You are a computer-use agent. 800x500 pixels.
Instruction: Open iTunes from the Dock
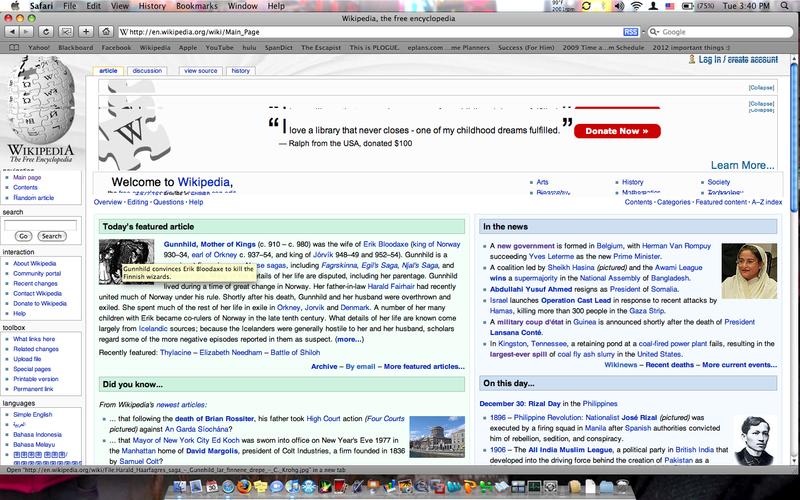tap(292, 486)
